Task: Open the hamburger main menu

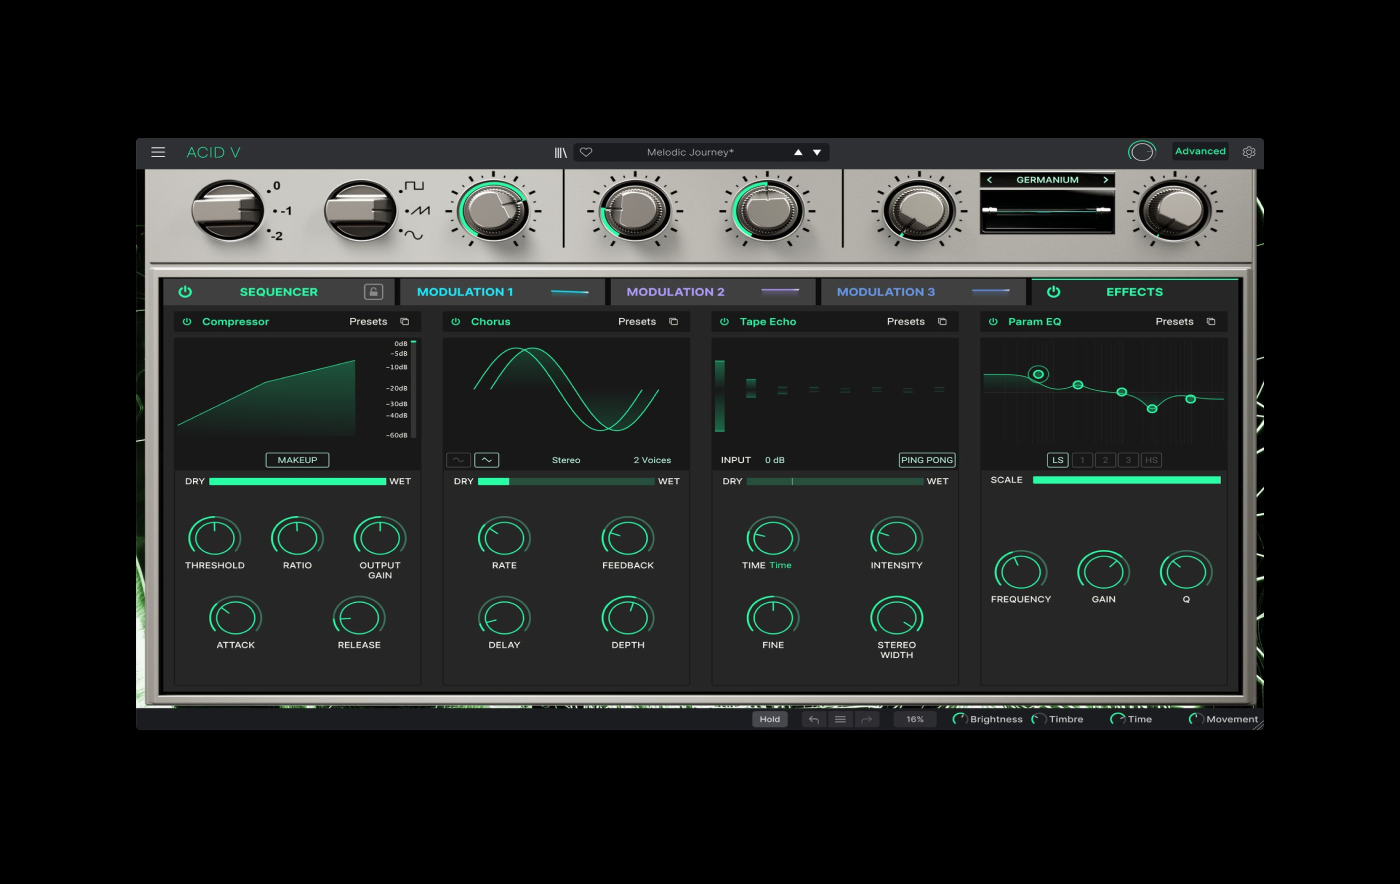Action: 158,152
